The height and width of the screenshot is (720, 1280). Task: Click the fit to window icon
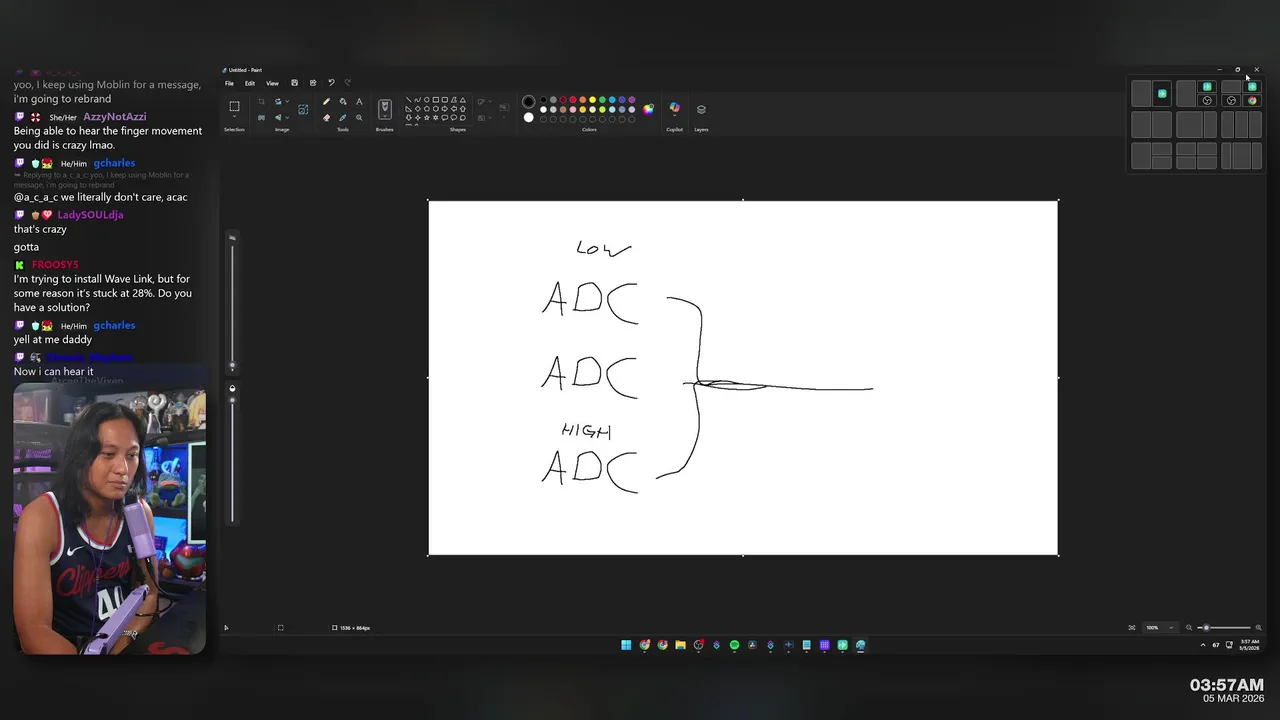(1132, 628)
